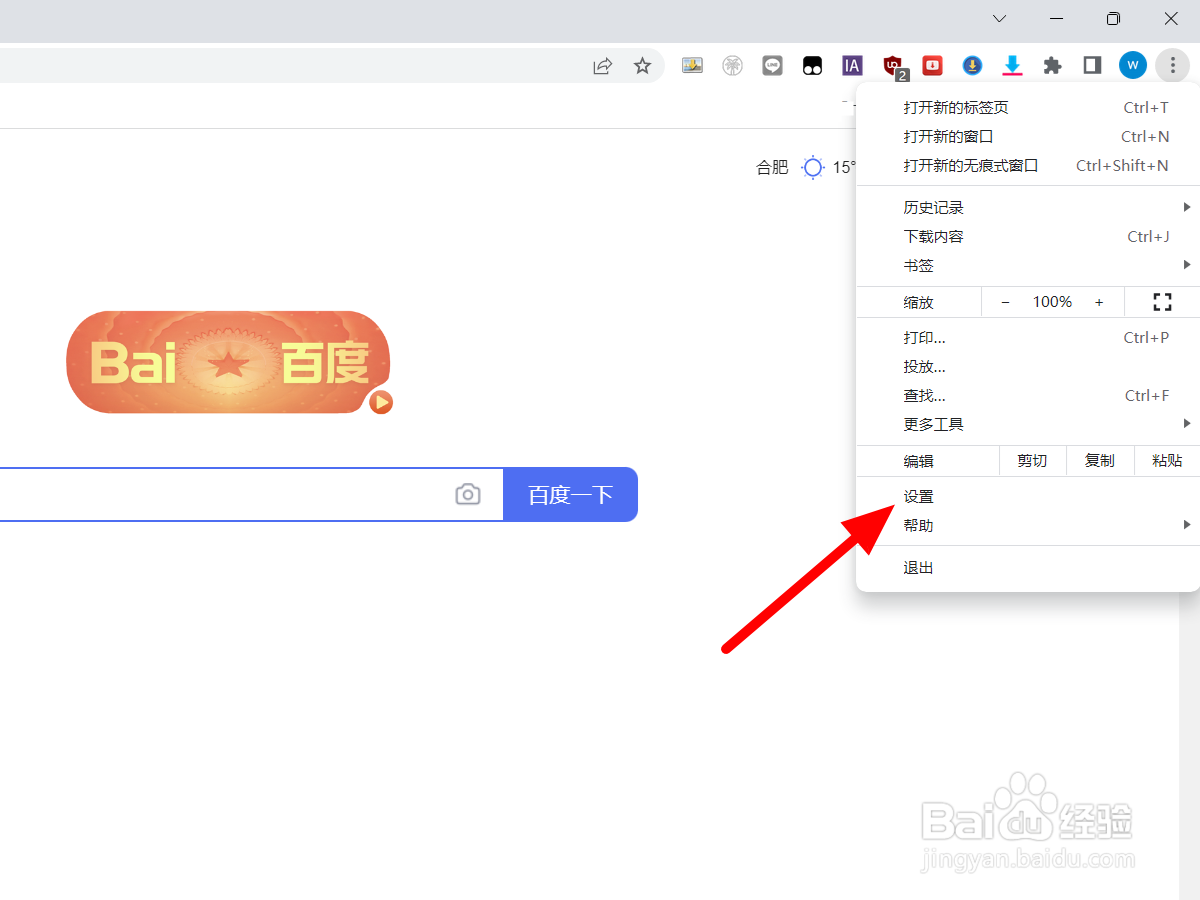Open the profile avatar labeled W

(1132, 66)
